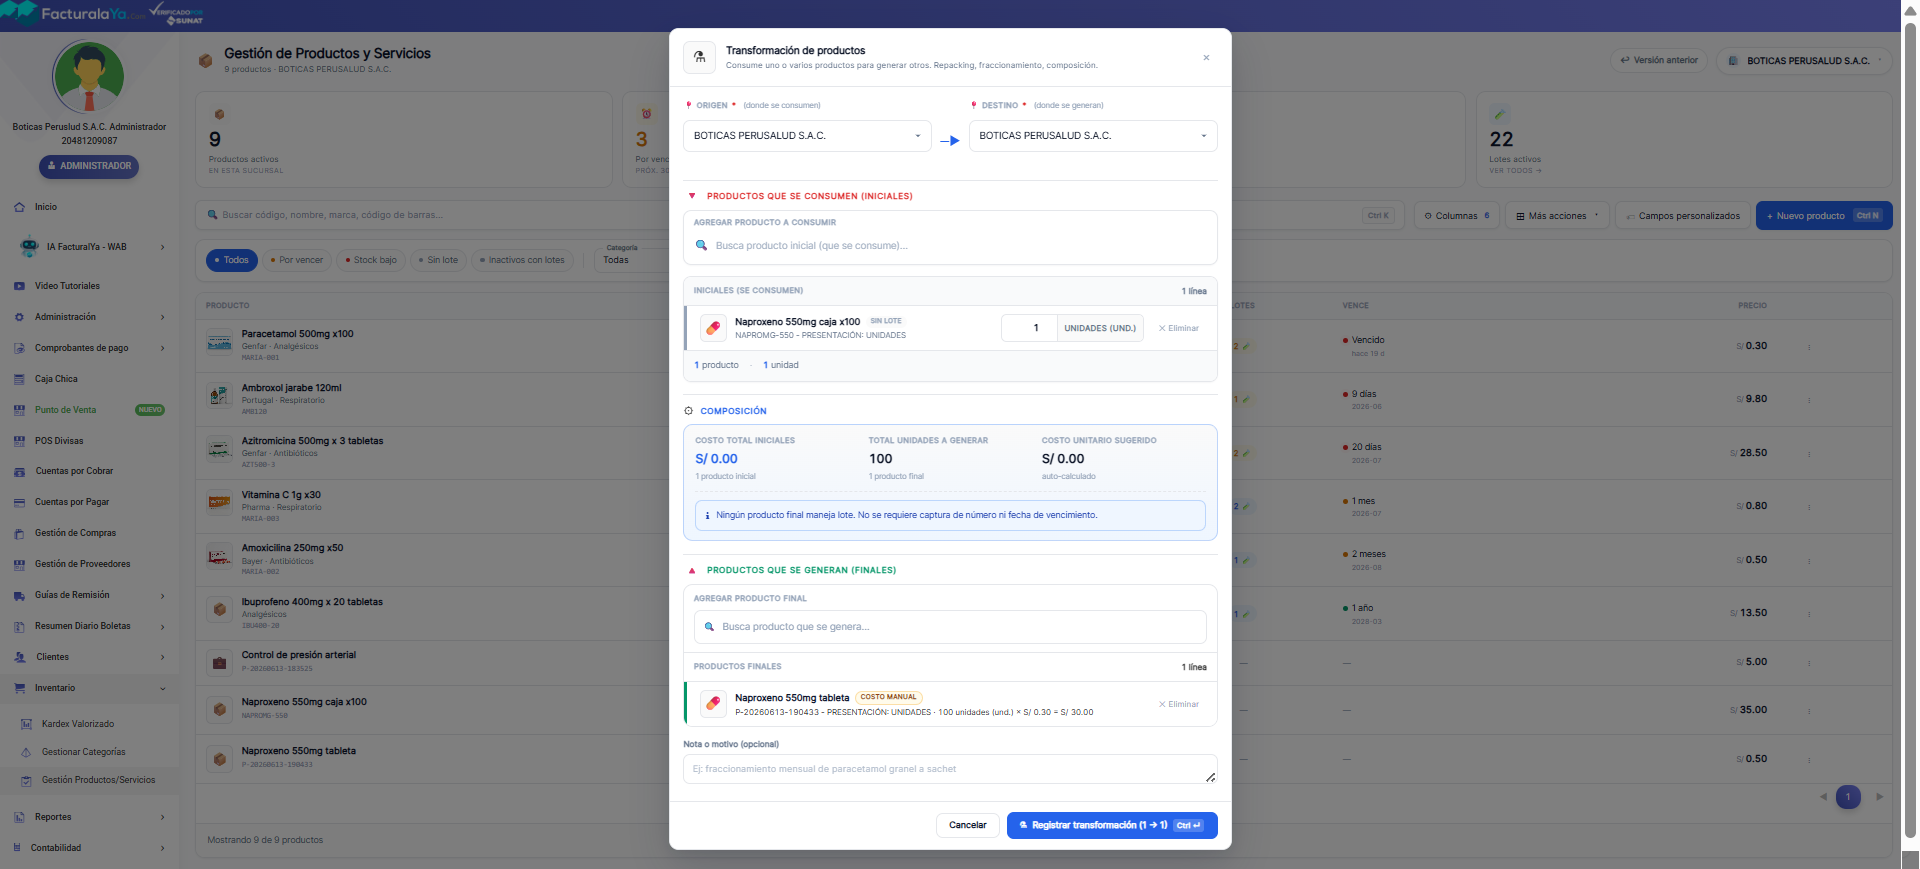Viewport: 1920px width, 869px height.
Task: Click the Composición section icon
Action: point(689,411)
